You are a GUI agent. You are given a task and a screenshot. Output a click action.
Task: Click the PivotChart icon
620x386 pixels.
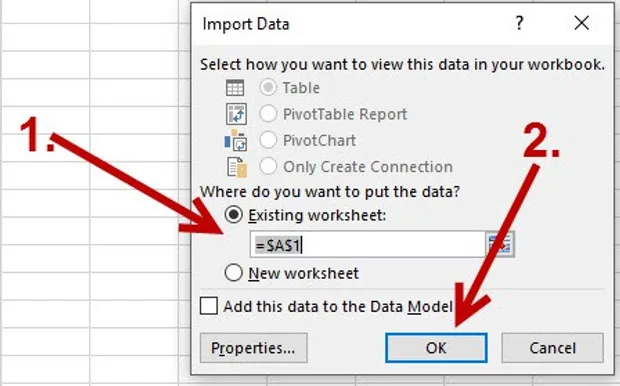tap(236, 140)
